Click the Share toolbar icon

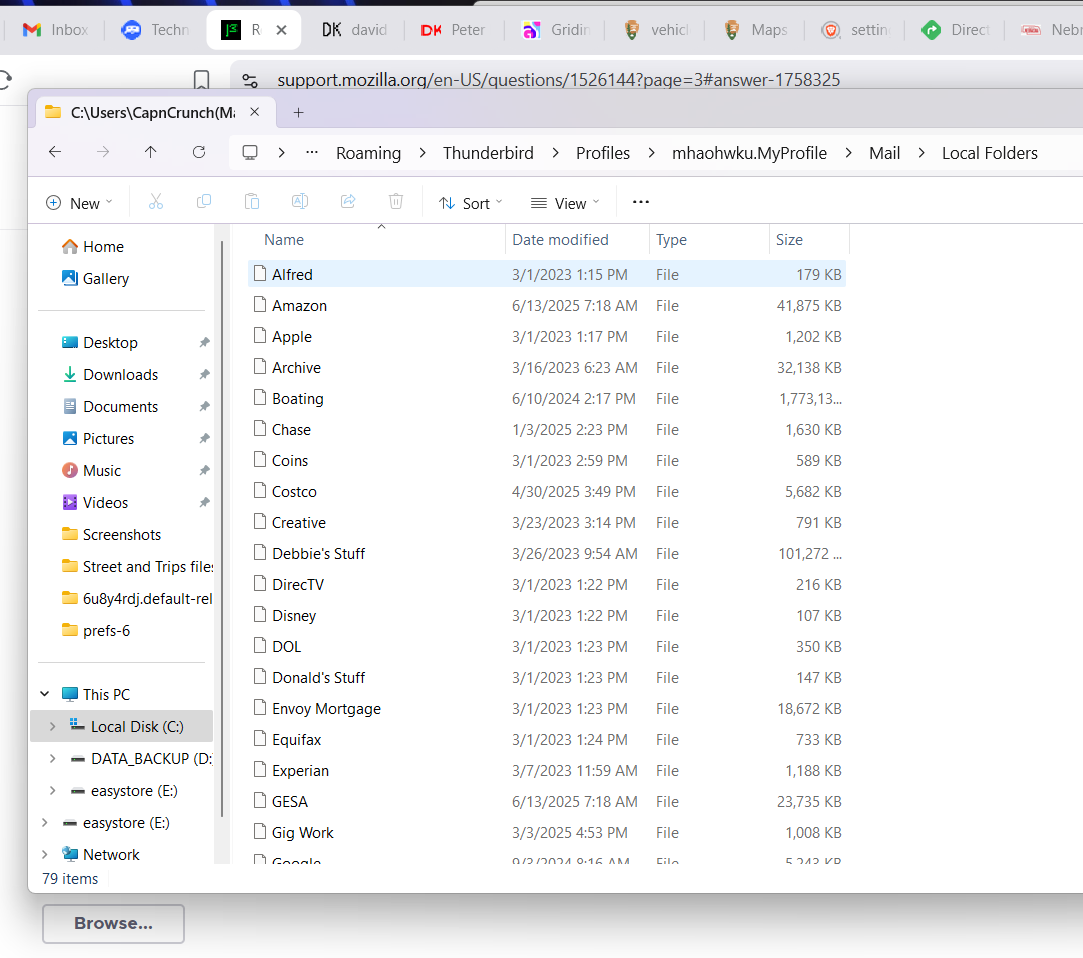[x=348, y=202]
